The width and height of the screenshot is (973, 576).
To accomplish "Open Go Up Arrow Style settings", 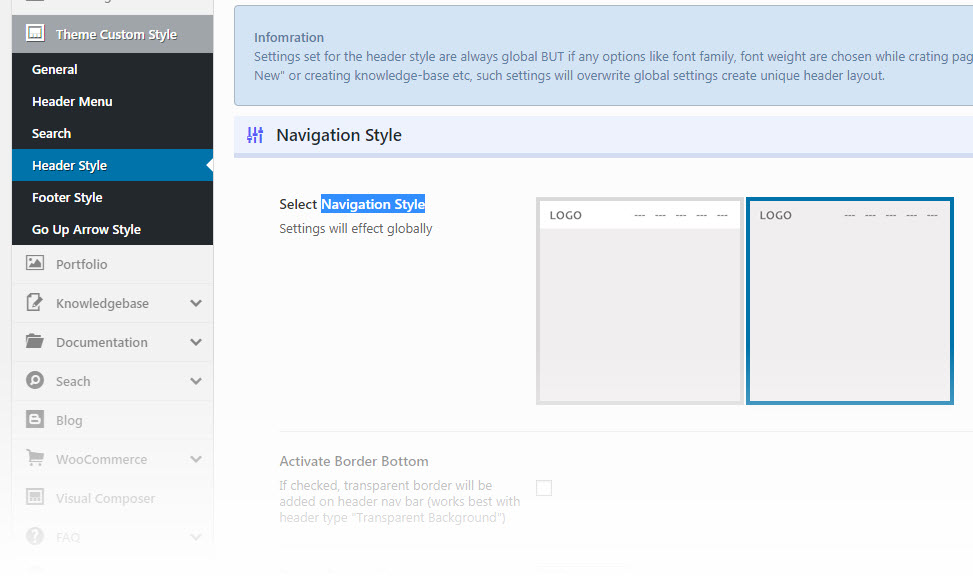I will click(86, 229).
